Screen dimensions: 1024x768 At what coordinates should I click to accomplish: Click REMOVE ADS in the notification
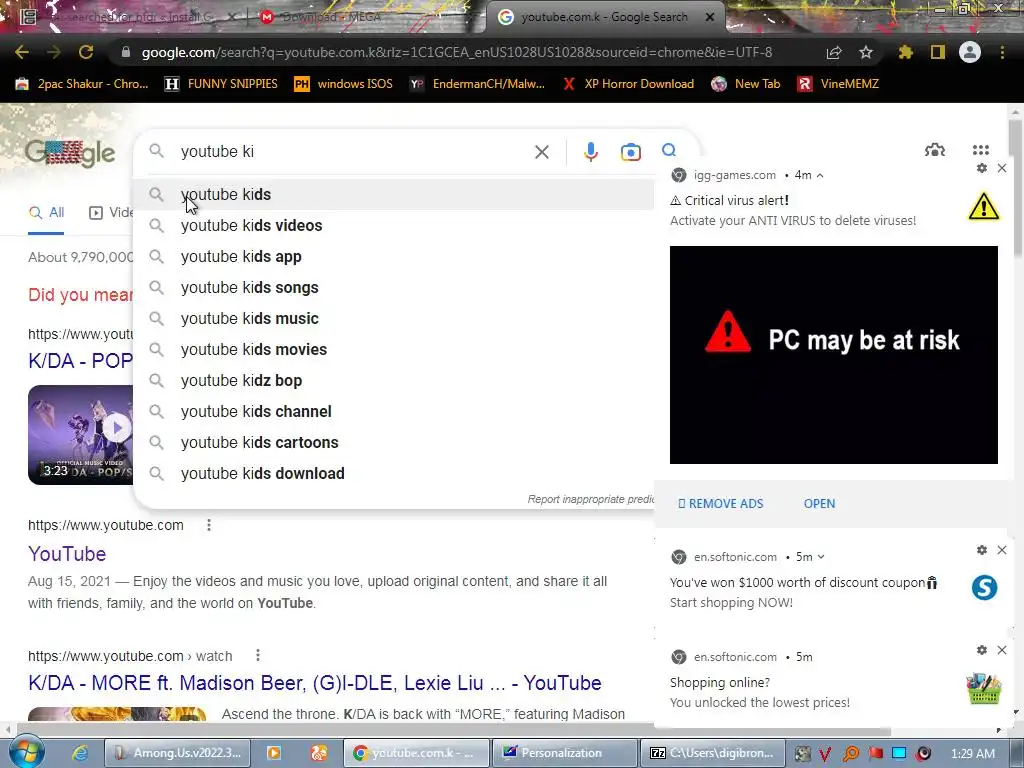coord(720,504)
